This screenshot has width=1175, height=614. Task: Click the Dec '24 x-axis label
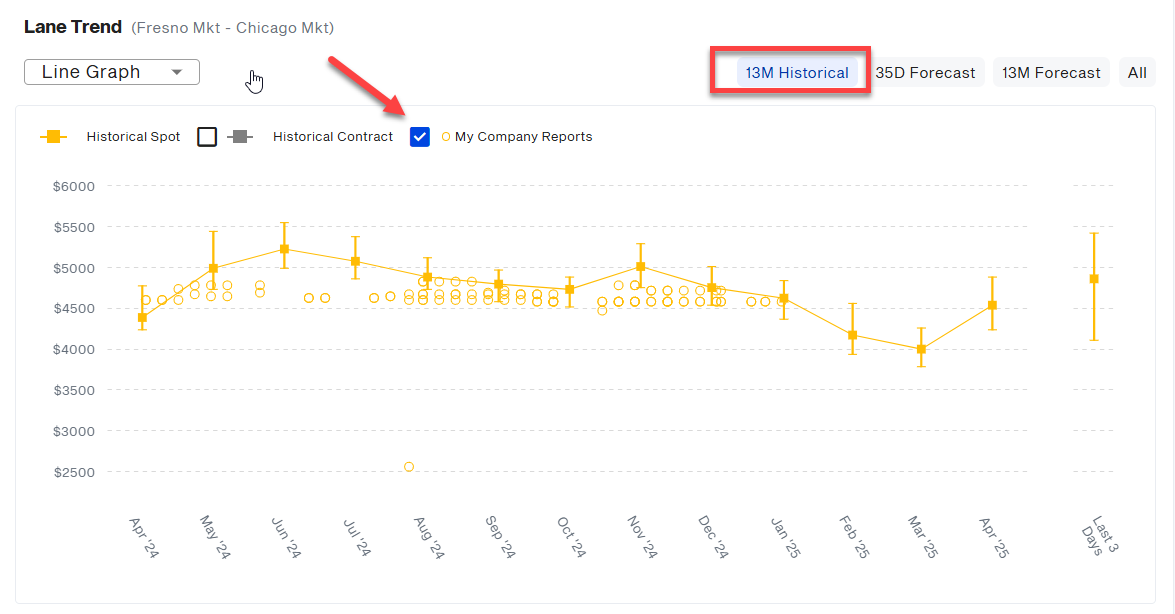click(713, 538)
